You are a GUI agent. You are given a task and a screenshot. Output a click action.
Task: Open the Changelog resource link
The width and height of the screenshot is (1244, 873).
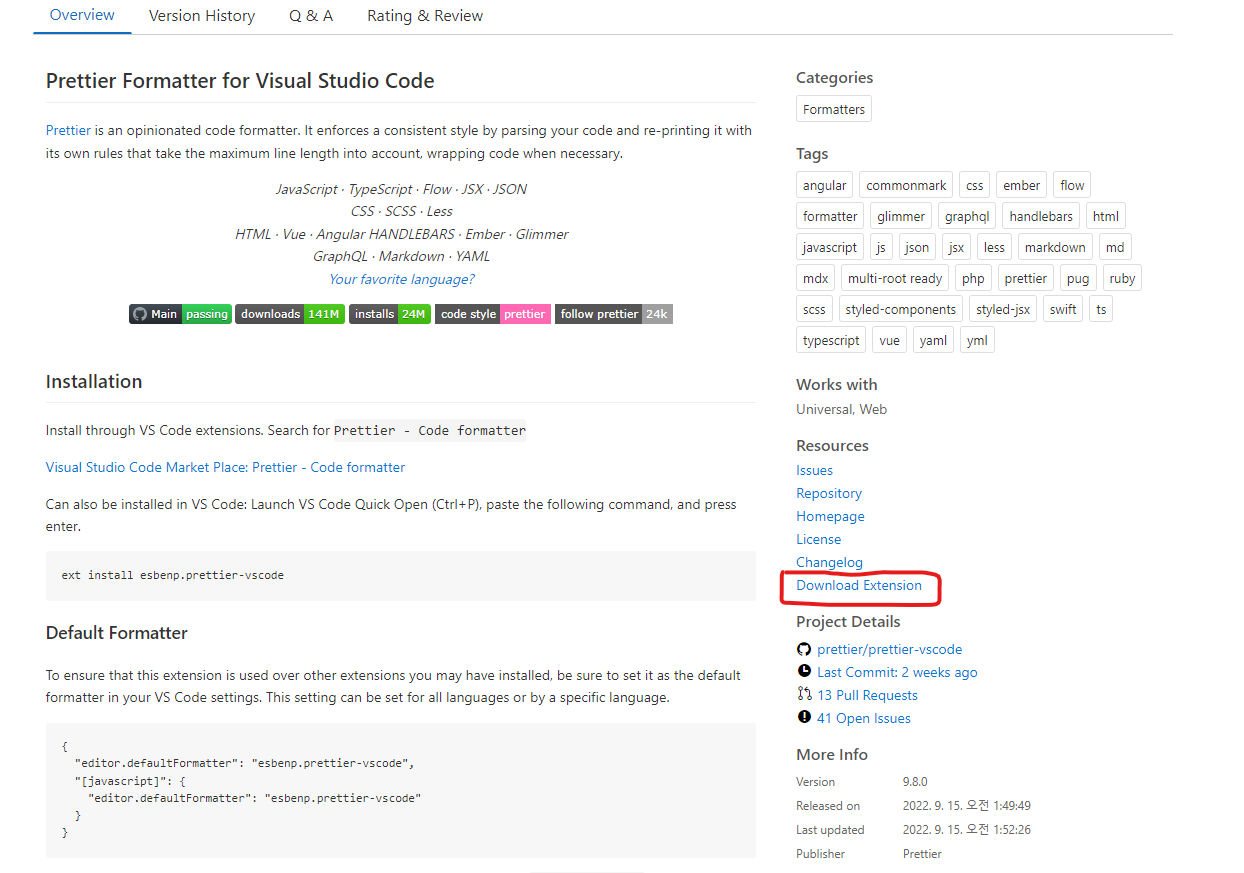pyautogui.click(x=829, y=562)
